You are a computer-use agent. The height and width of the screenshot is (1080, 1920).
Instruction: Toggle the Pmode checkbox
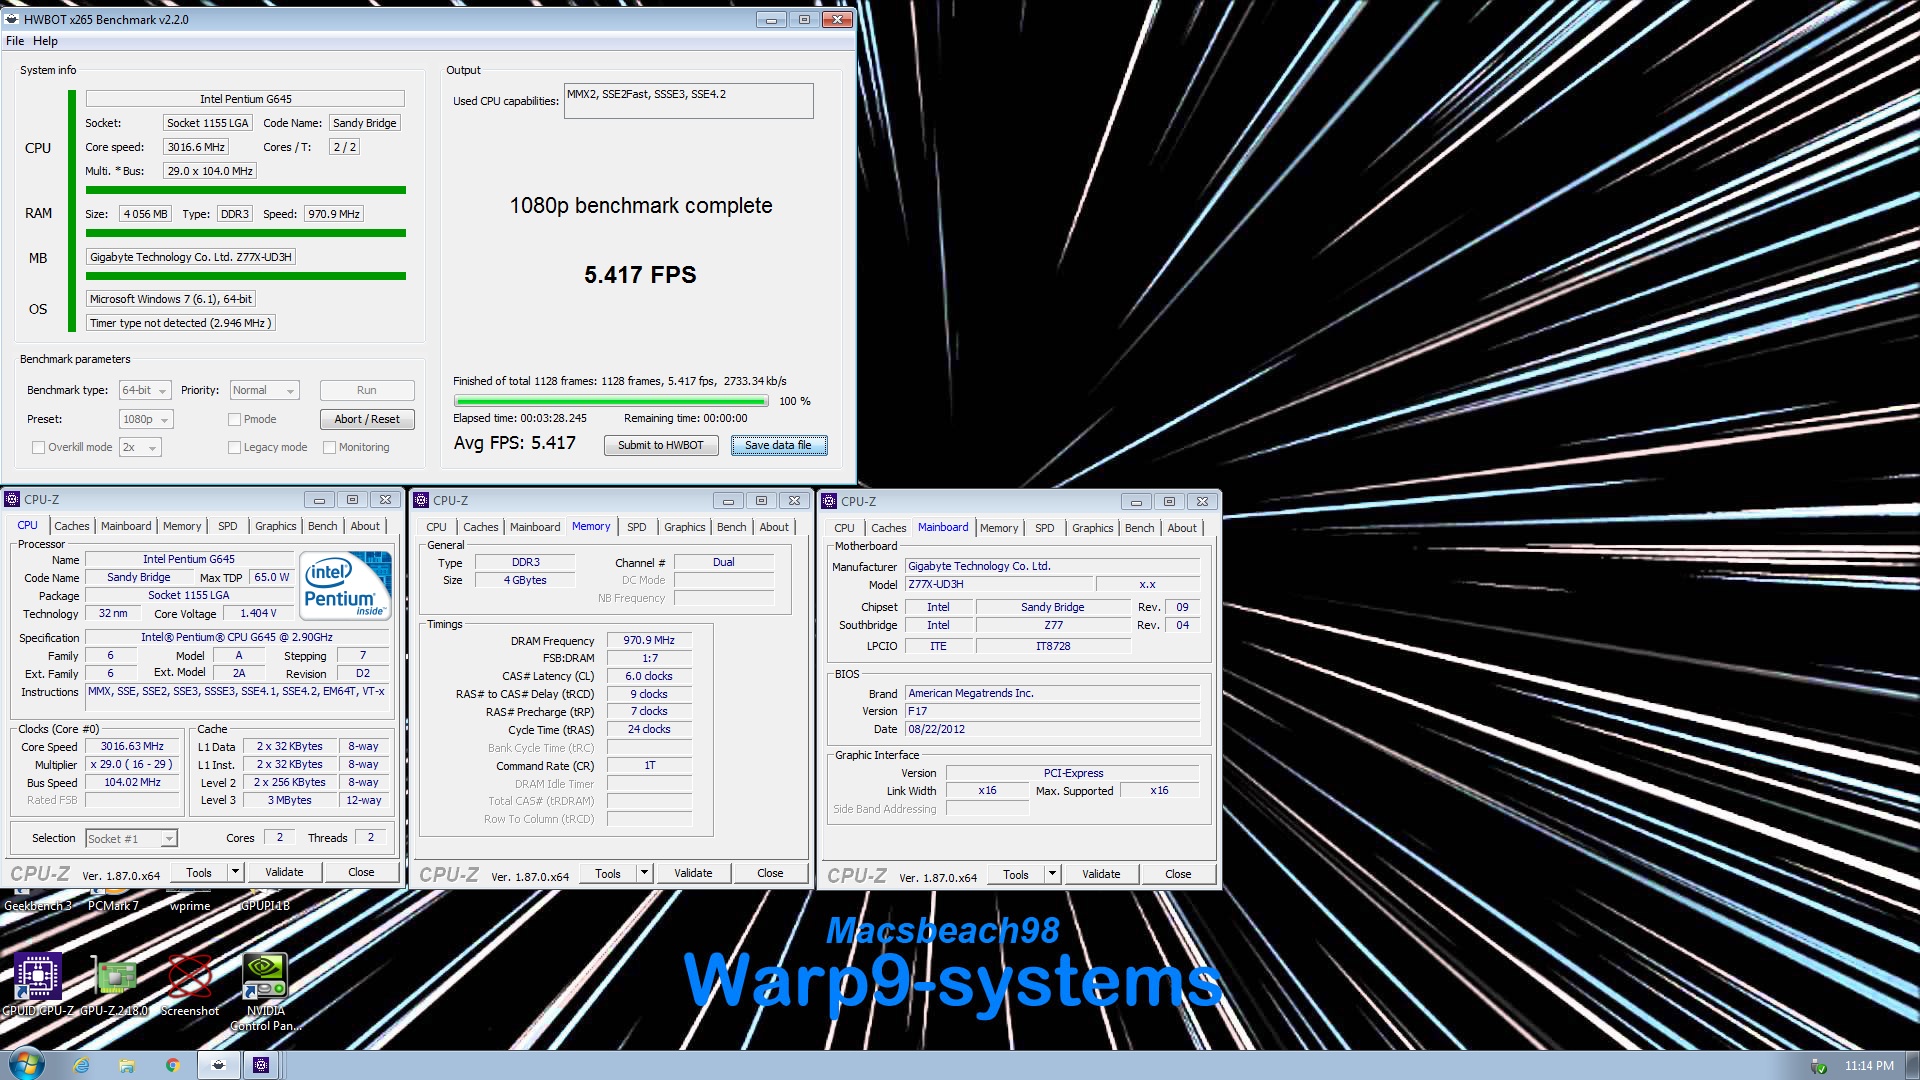(x=234, y=419)
